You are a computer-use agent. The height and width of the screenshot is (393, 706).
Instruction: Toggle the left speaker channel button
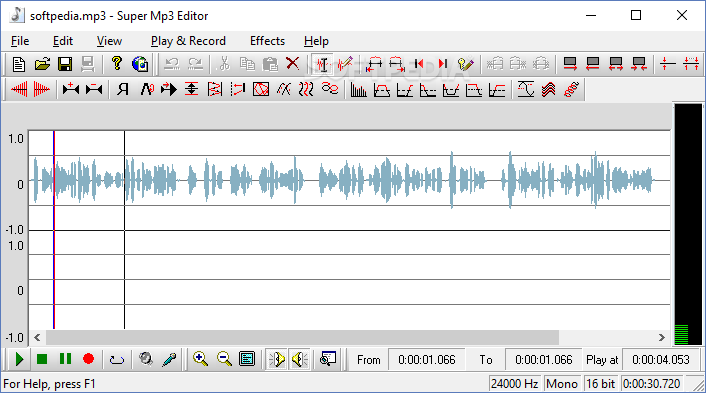tap(276, 359)
